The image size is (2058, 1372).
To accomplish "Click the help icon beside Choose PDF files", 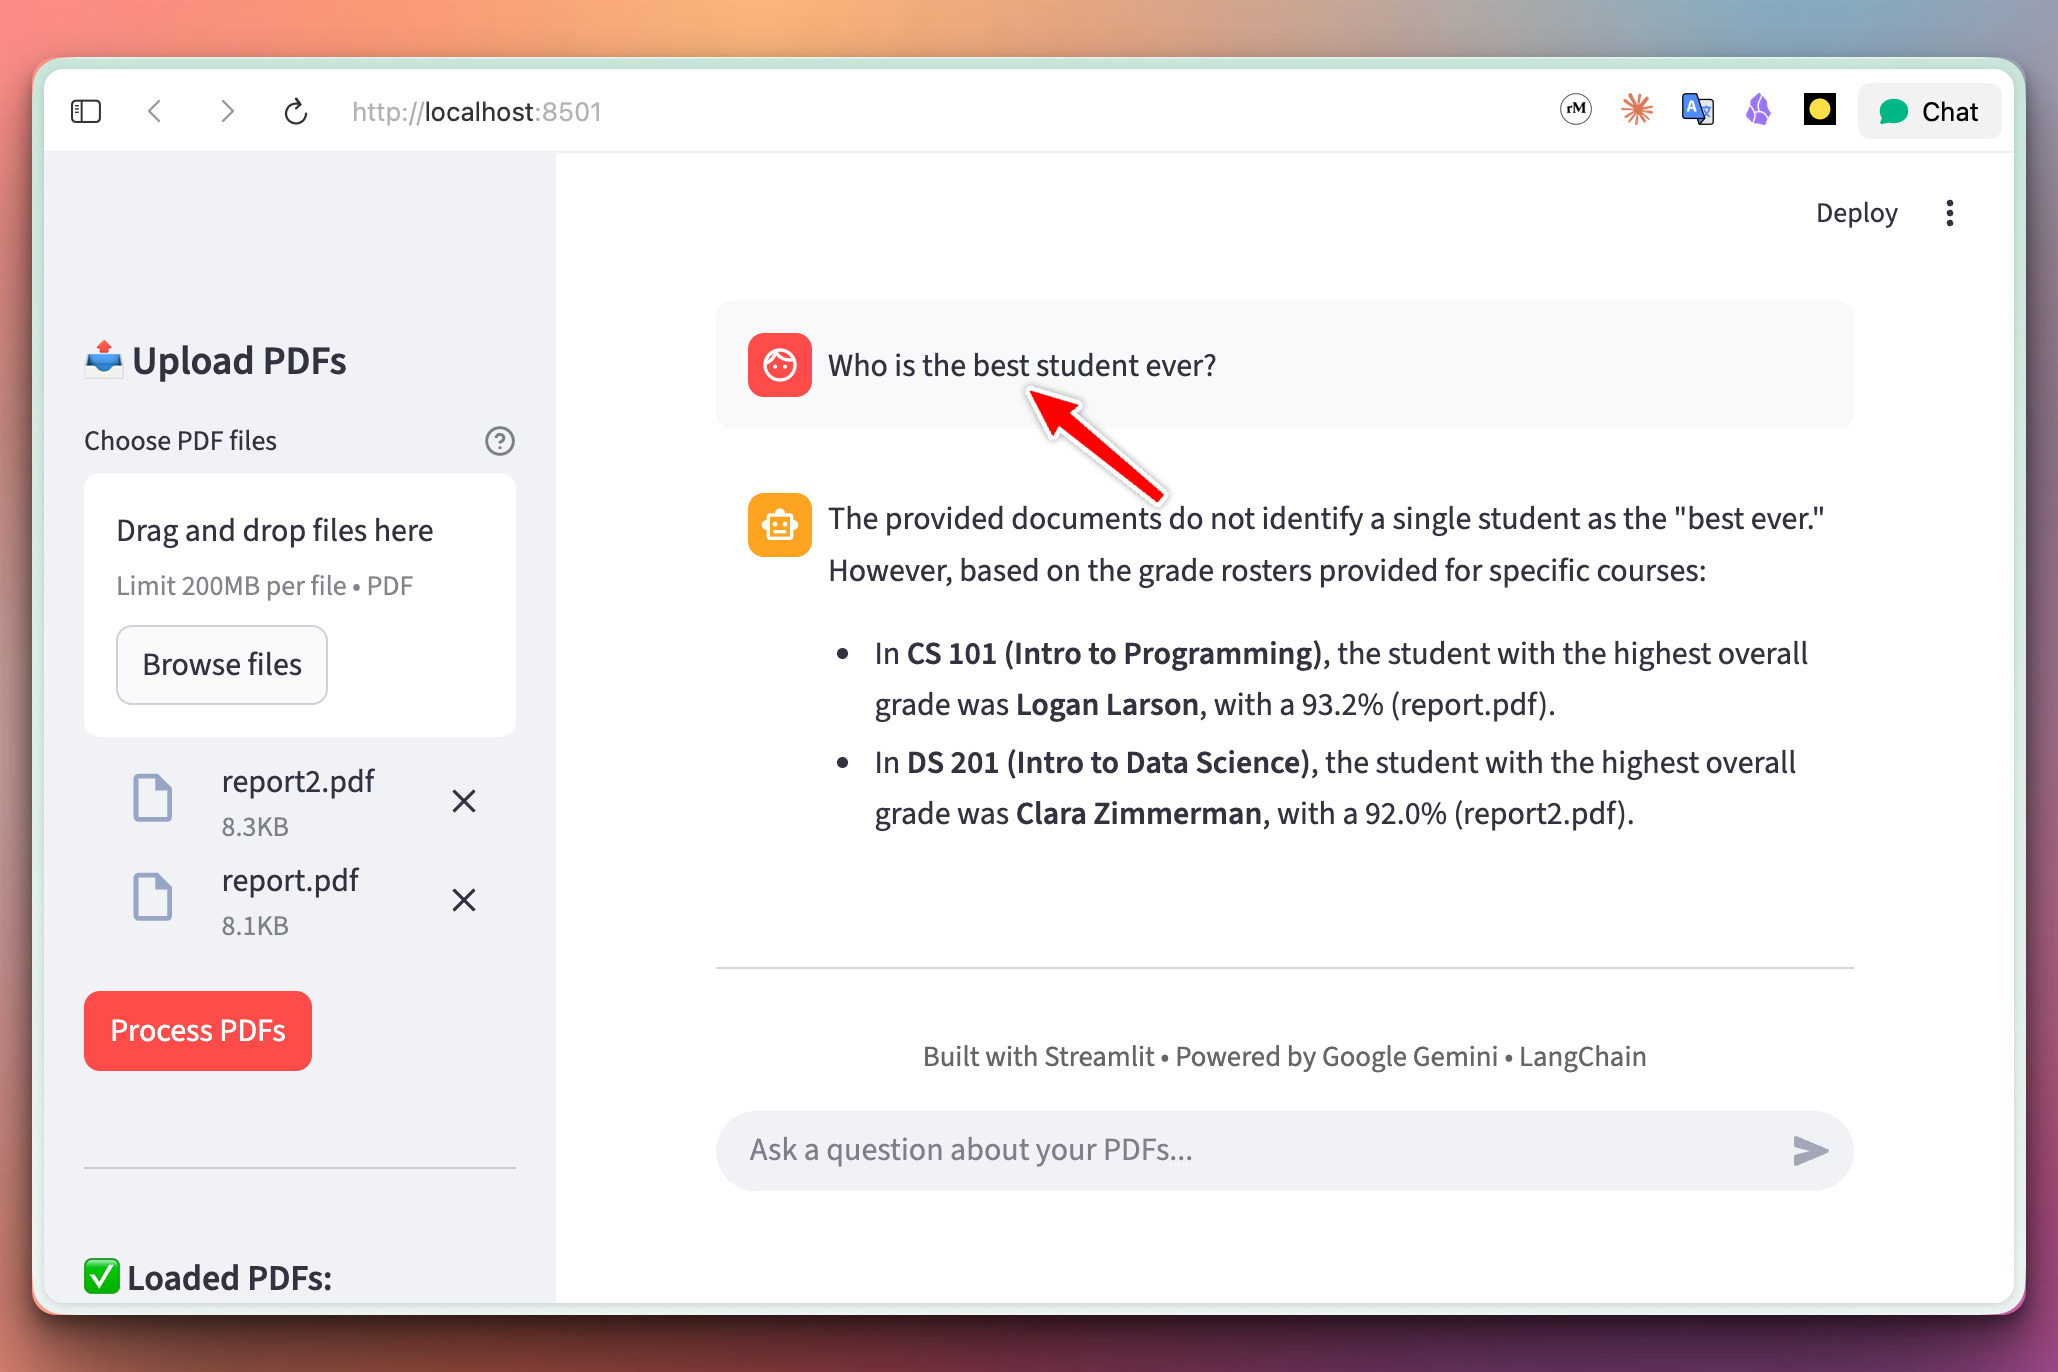I will tap(499, 441).
